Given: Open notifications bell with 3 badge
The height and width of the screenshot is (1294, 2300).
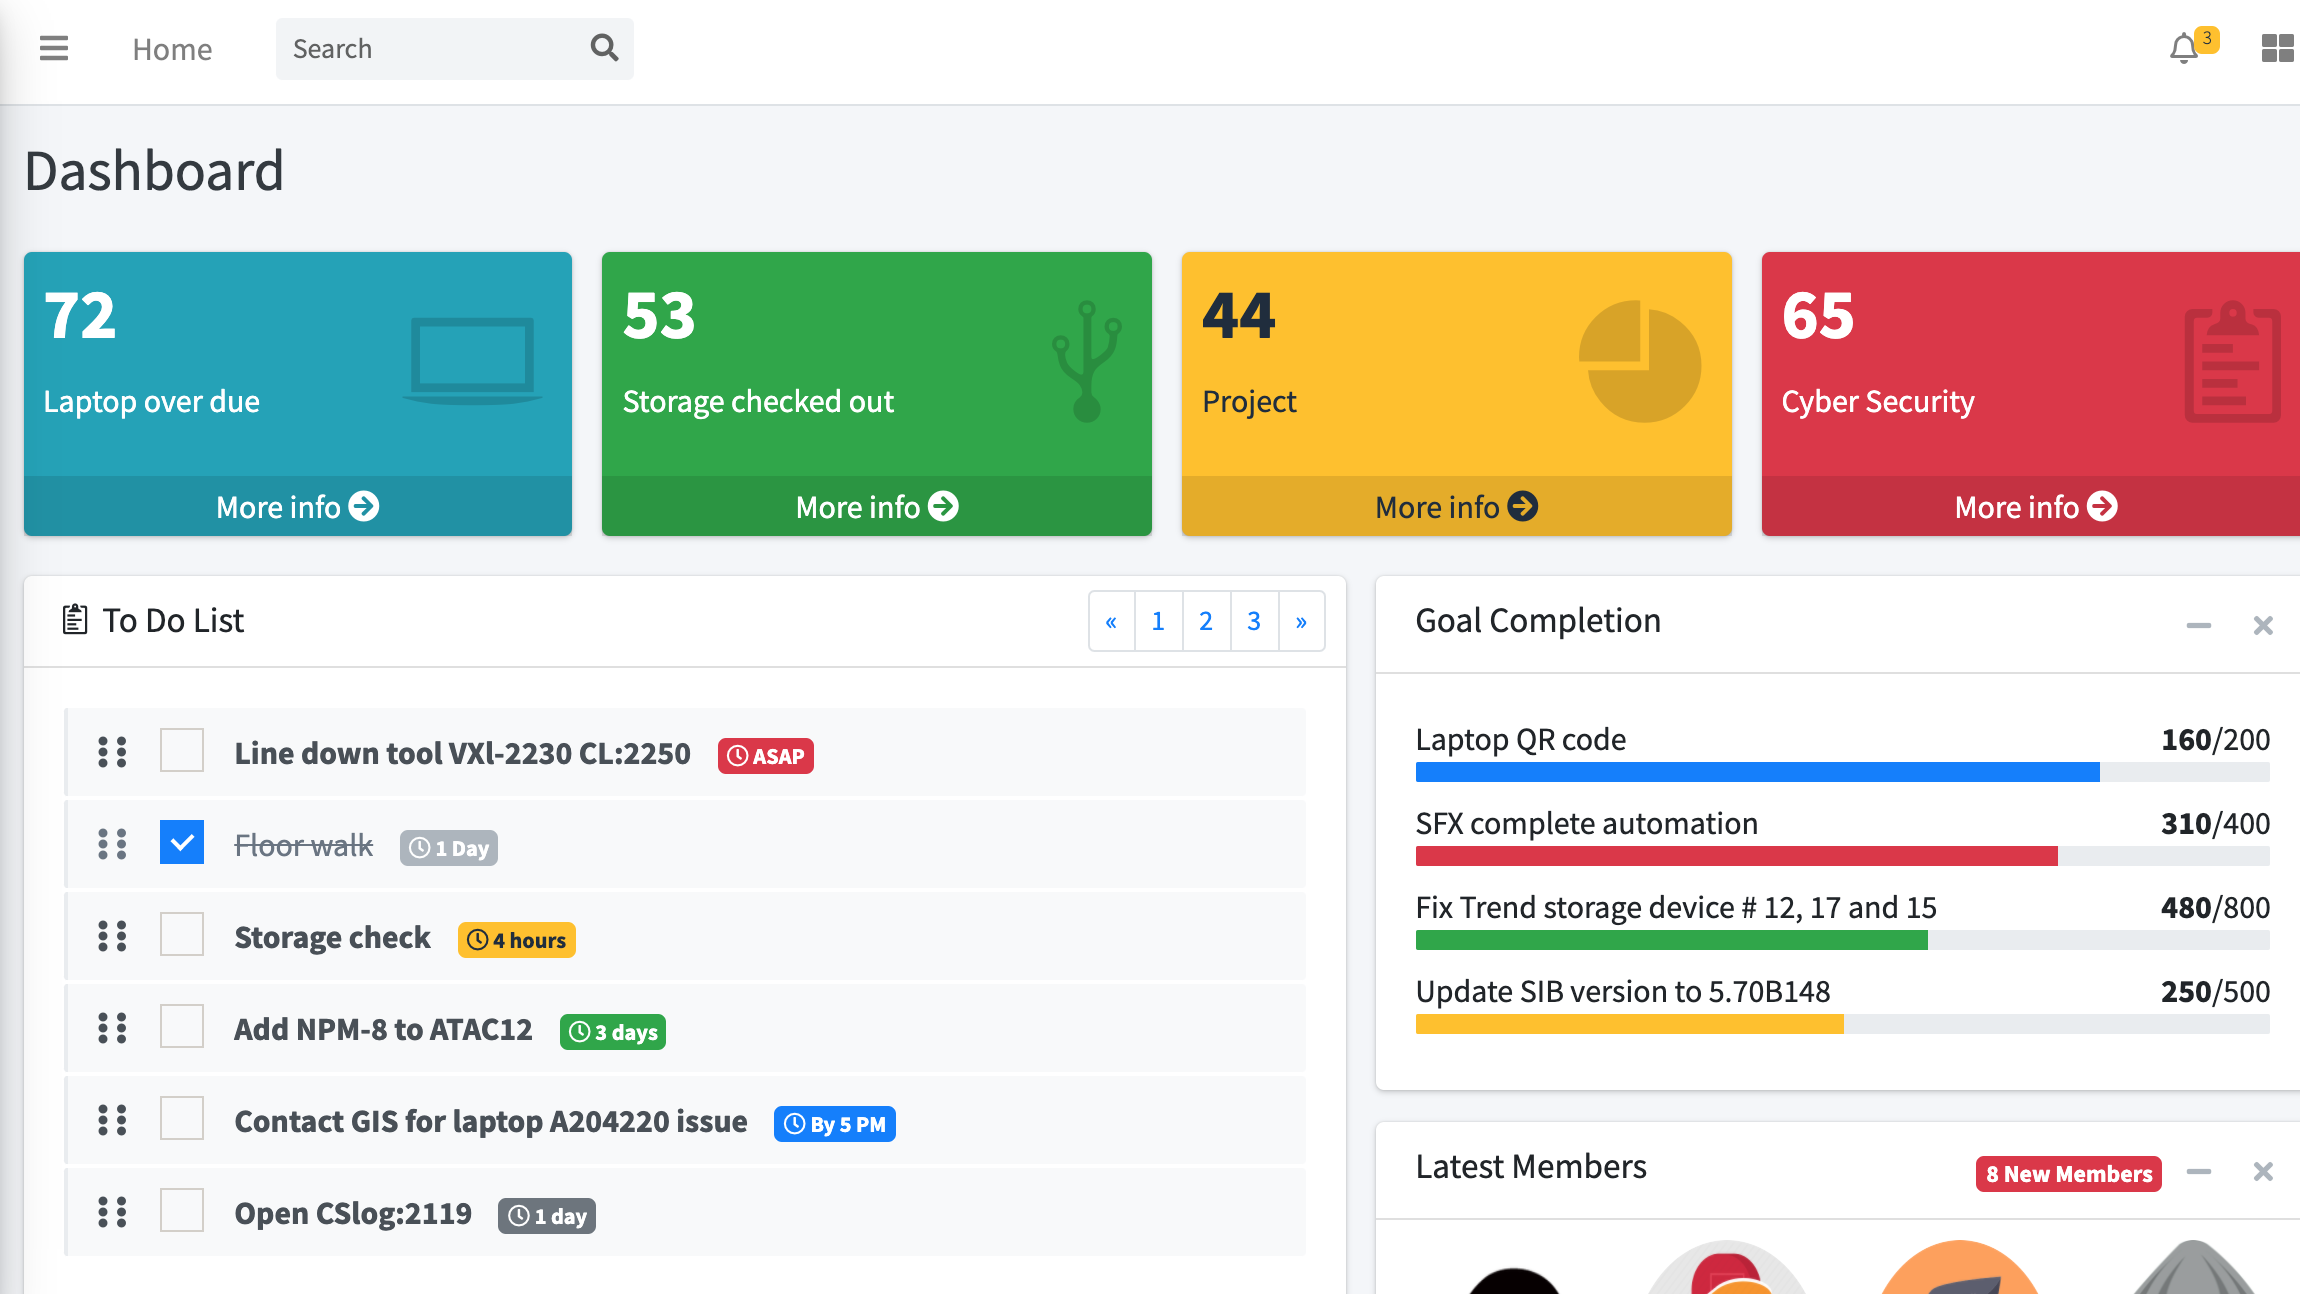Looking at the screenshot, I should coord(2184,48).
